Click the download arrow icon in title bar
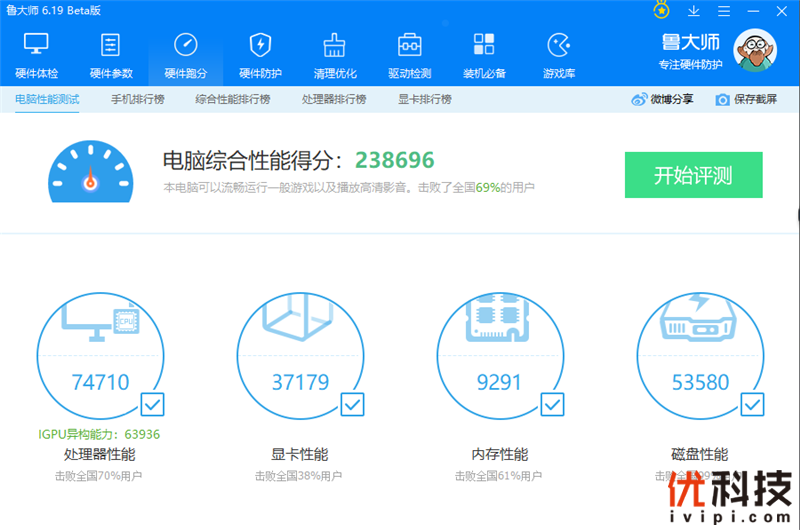Screen dimensions: 800x530 [x=693, y=11]
